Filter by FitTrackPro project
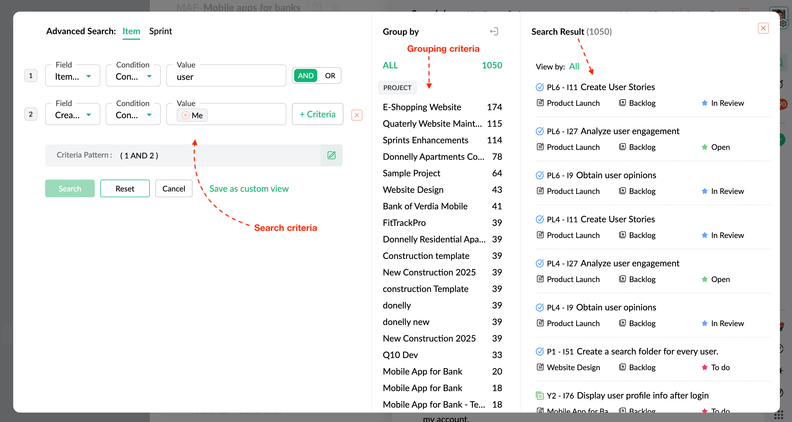 (x=442, y=223)
